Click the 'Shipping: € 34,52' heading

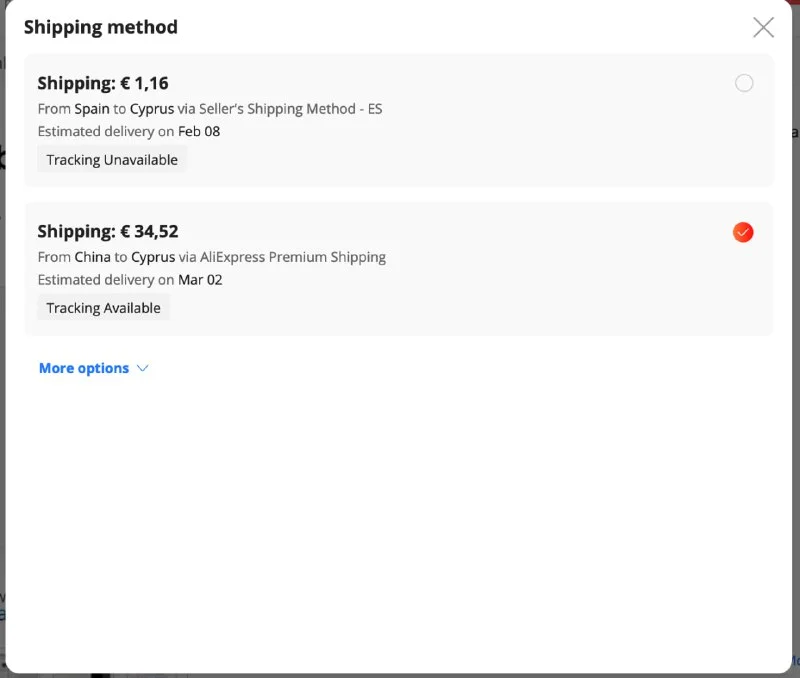(107, 231)
